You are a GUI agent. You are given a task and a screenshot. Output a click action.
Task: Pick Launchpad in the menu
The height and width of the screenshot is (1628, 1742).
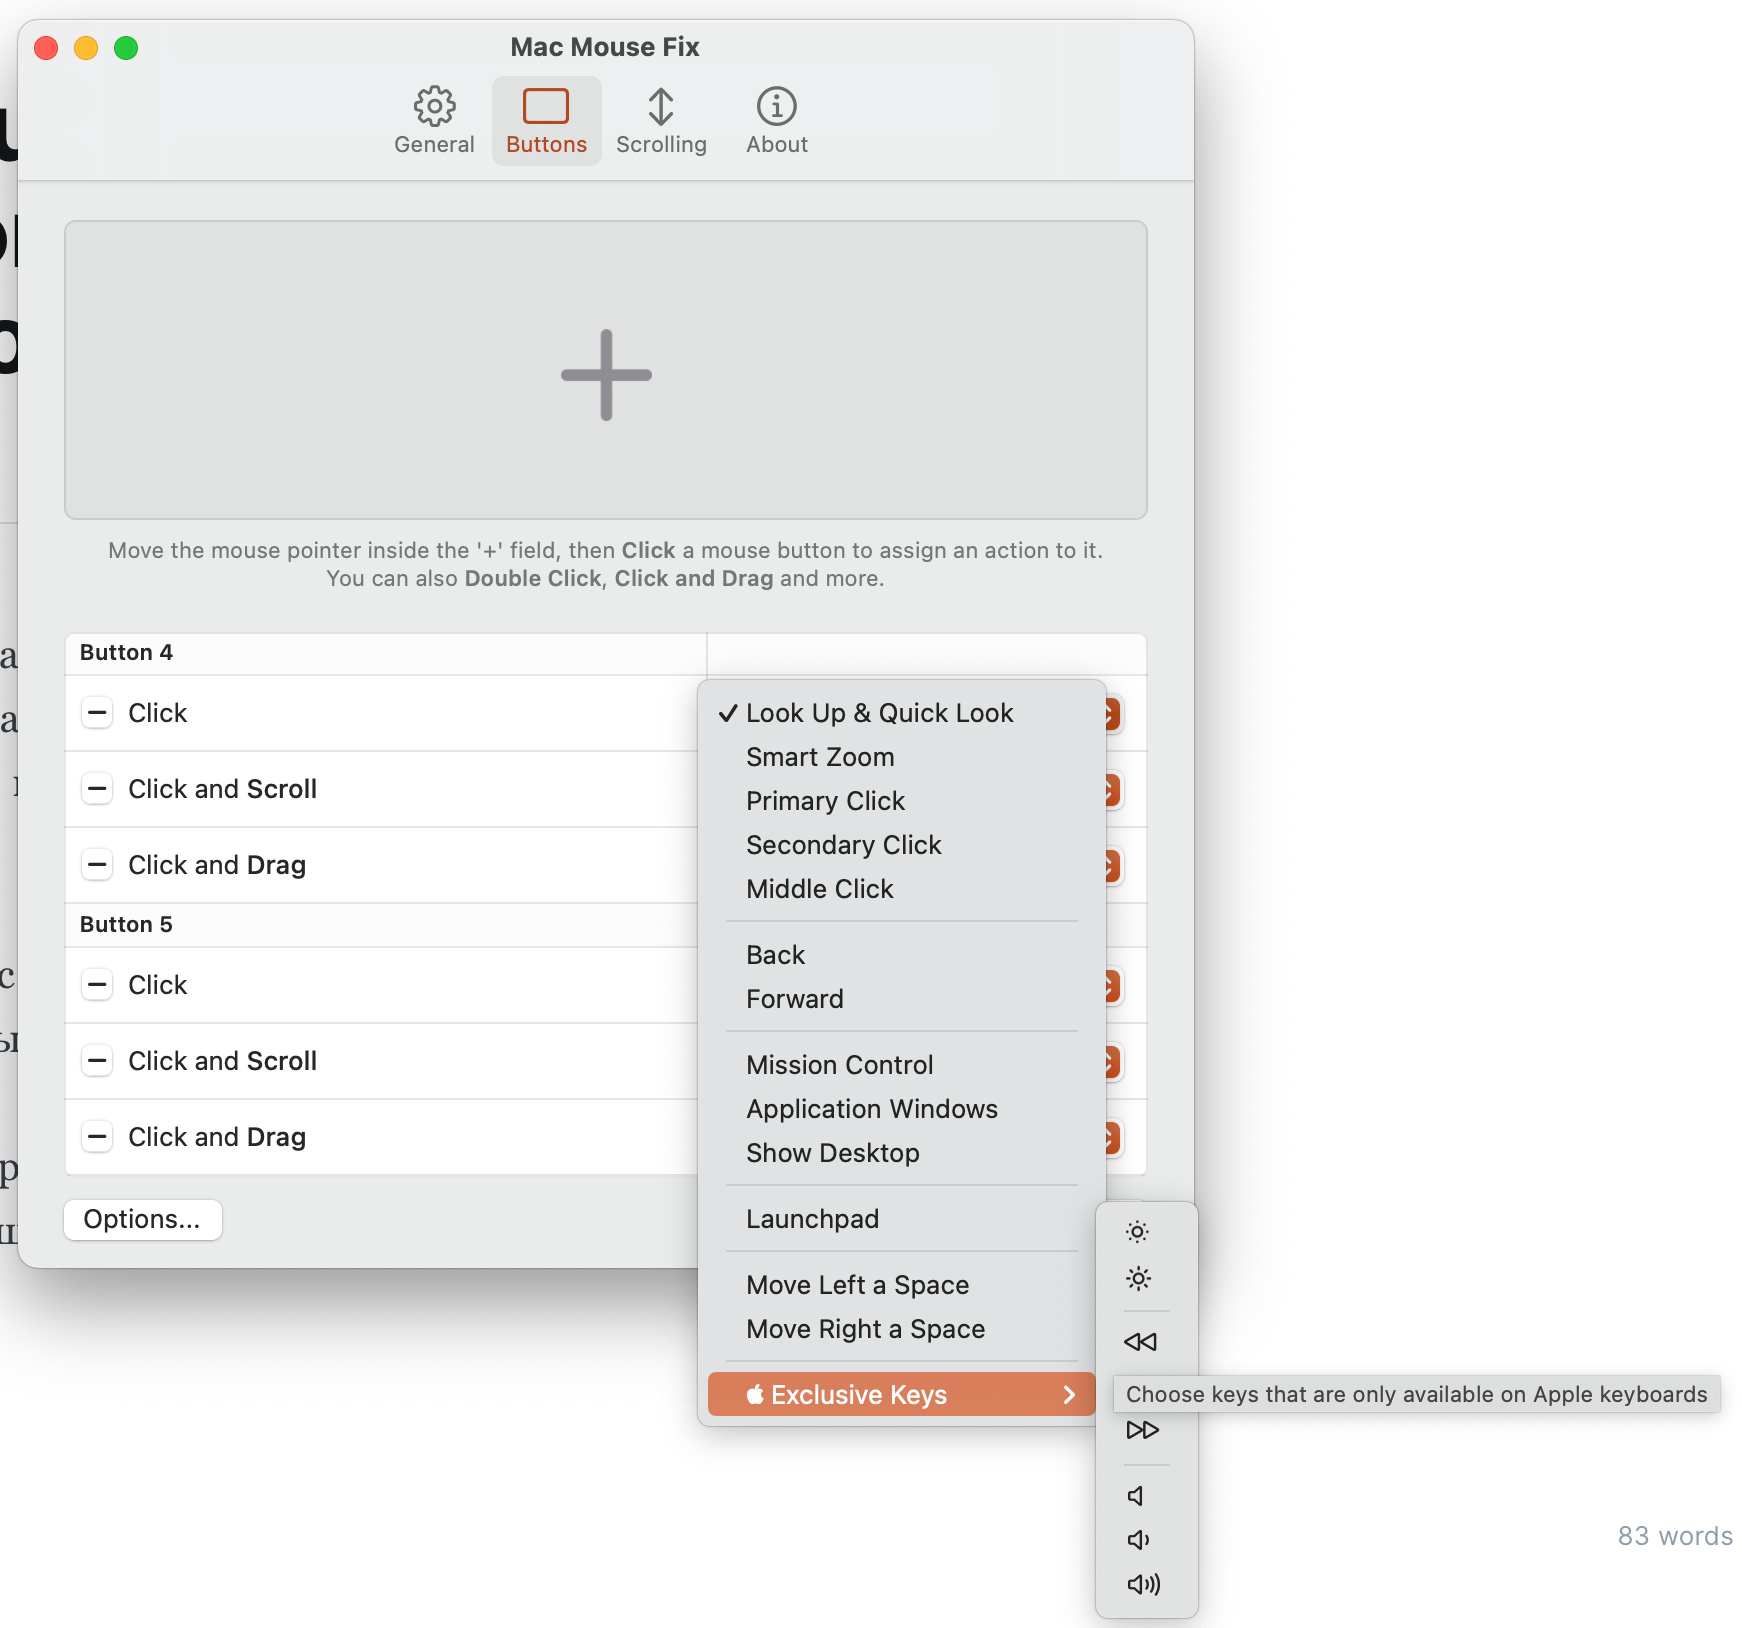click(x=901, y=1219)
